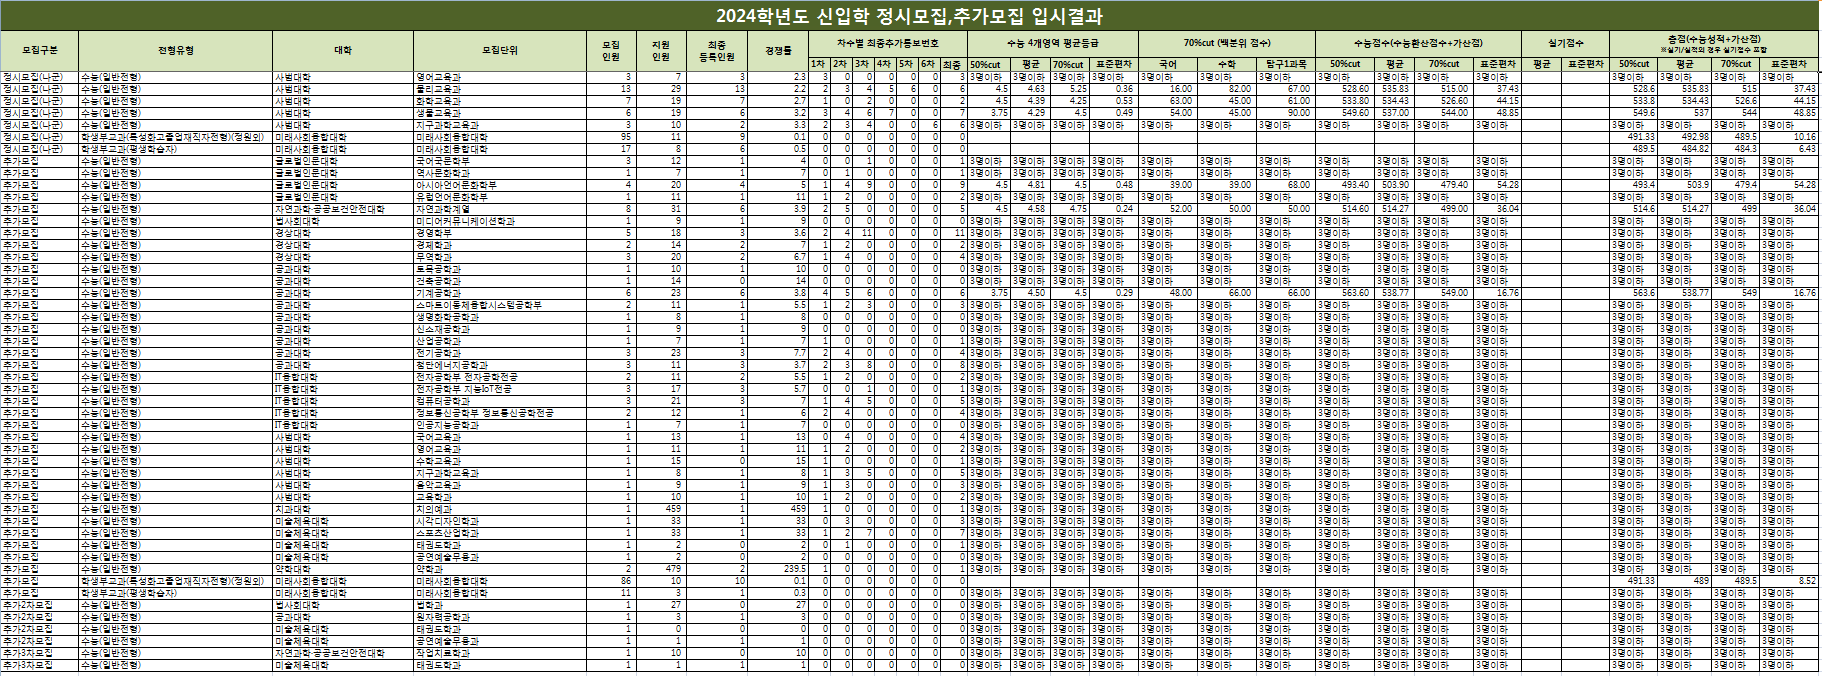Select the '경쟁률' column header

click(778, 50)
